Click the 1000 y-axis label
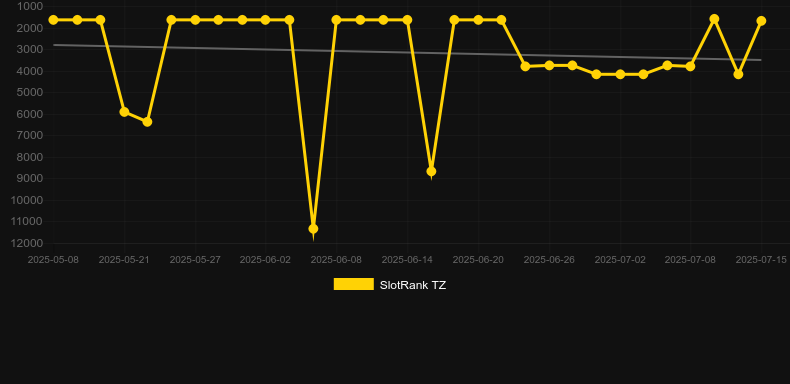 click(x=29, y=6)
